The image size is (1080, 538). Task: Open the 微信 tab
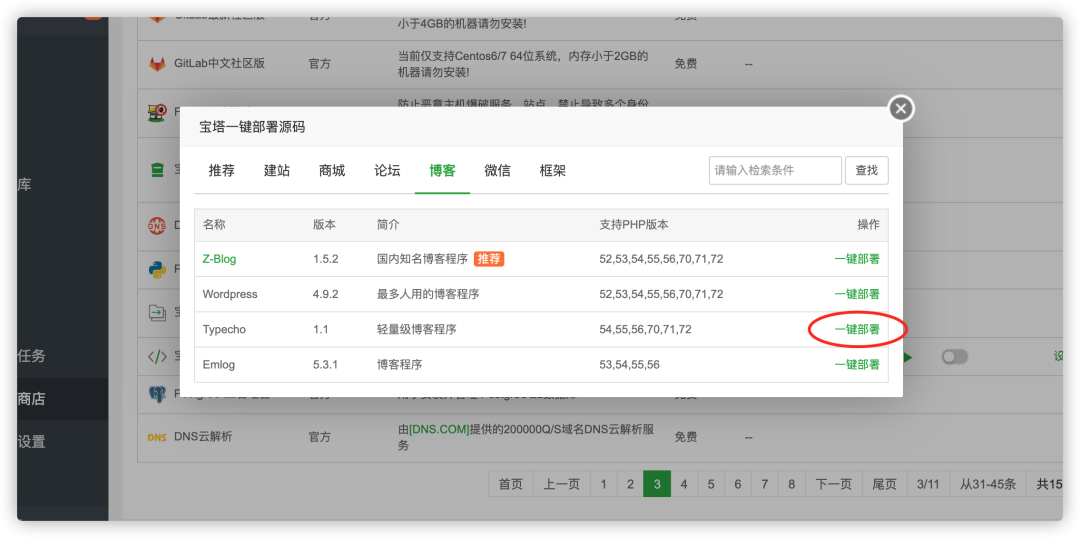click(497, 171)
